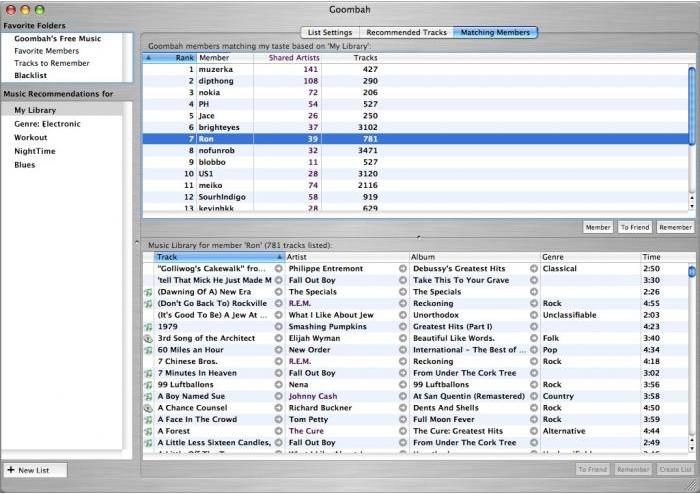Select the 'Genre: Electronic' recommendation list
700x494 pixels.
47,124
